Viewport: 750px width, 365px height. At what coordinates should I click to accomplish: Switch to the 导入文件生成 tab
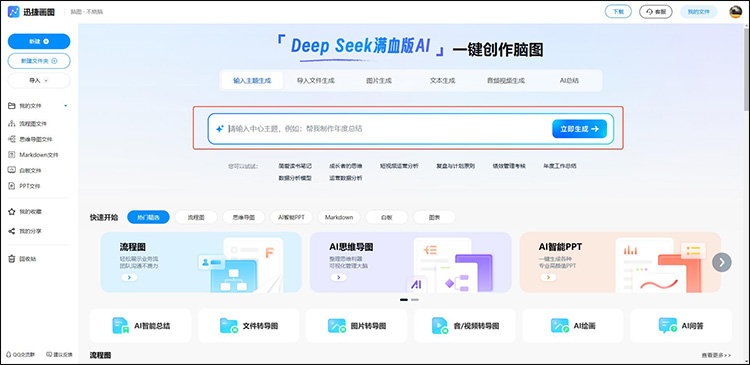pyautogui.click(x=316, y=81)
